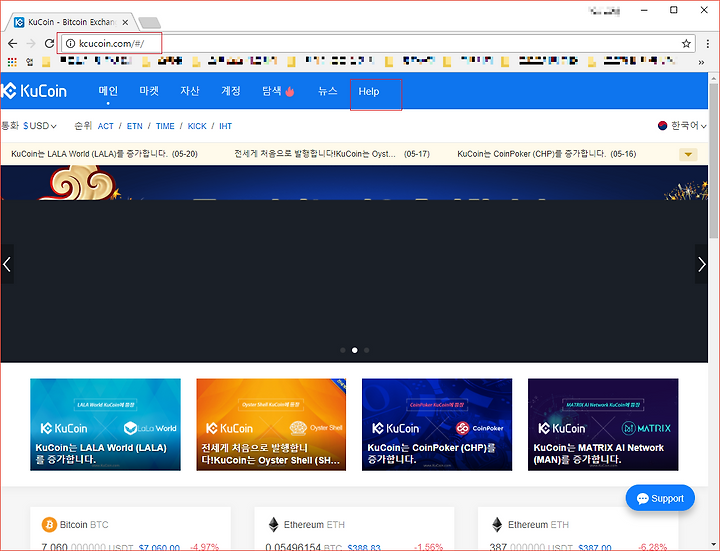Screen dimensions: 720x551
Task: Open the 마켓 menu item
Action: tap(149, 91)
